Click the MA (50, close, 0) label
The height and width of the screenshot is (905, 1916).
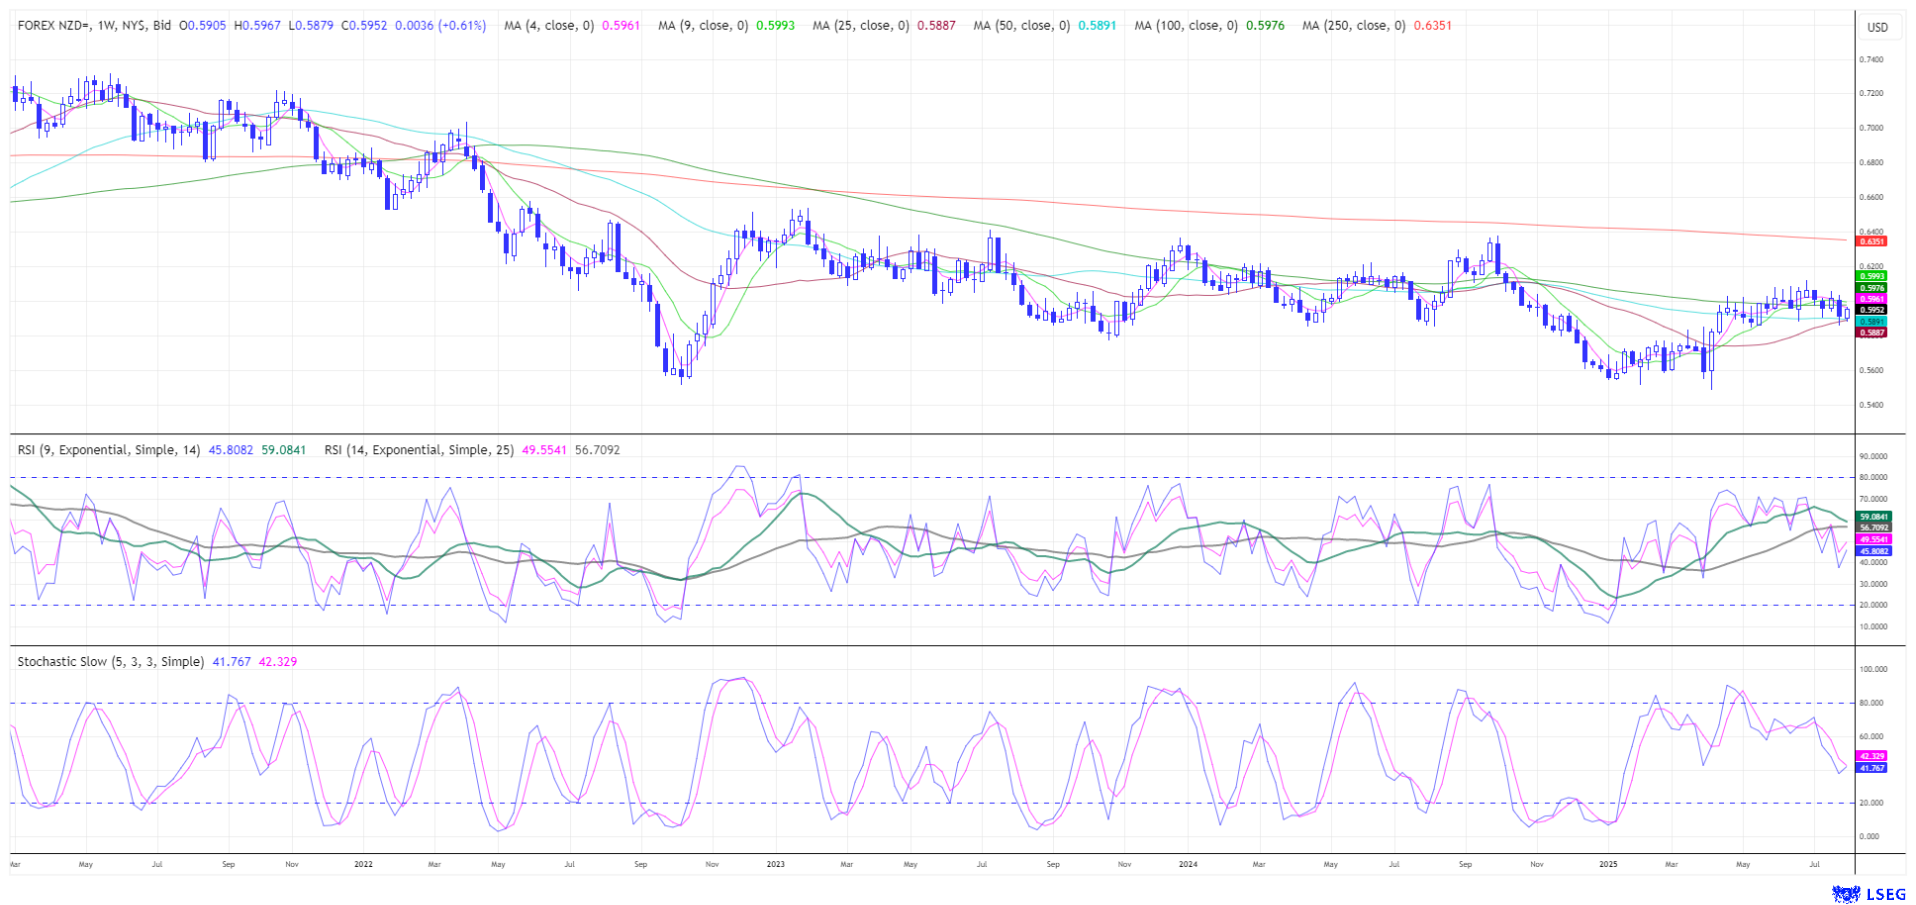(x=1022, y=26)
